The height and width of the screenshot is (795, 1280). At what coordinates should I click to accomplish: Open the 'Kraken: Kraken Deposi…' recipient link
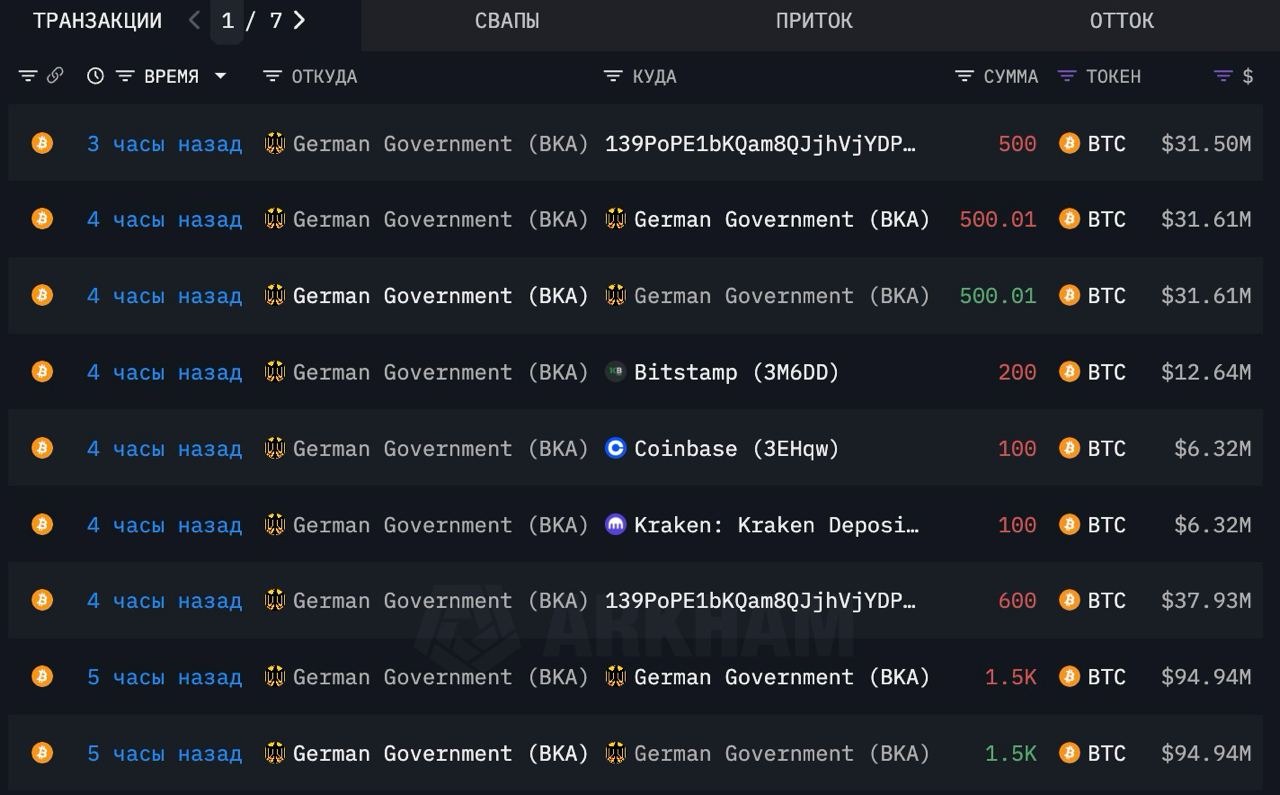pos(776,525)
